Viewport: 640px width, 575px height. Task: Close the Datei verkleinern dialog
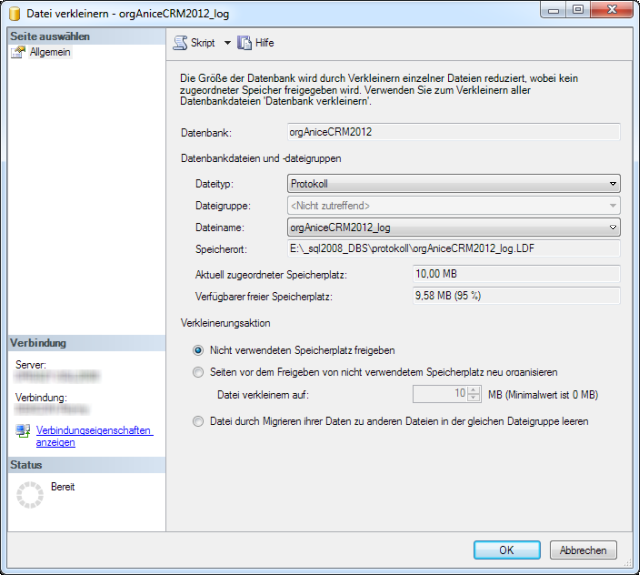(x=611, y=10)
